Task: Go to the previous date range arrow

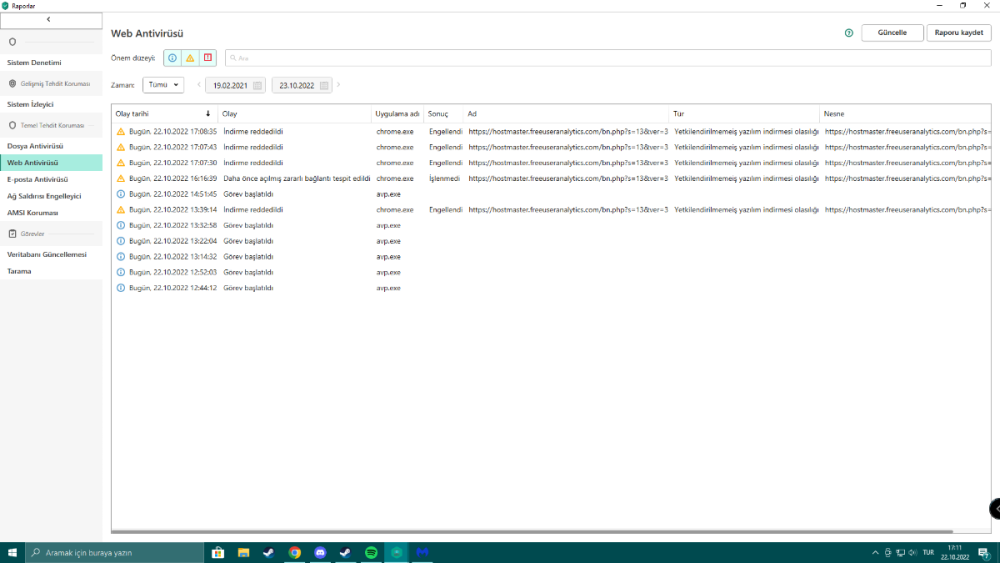Action: [199, 85]
